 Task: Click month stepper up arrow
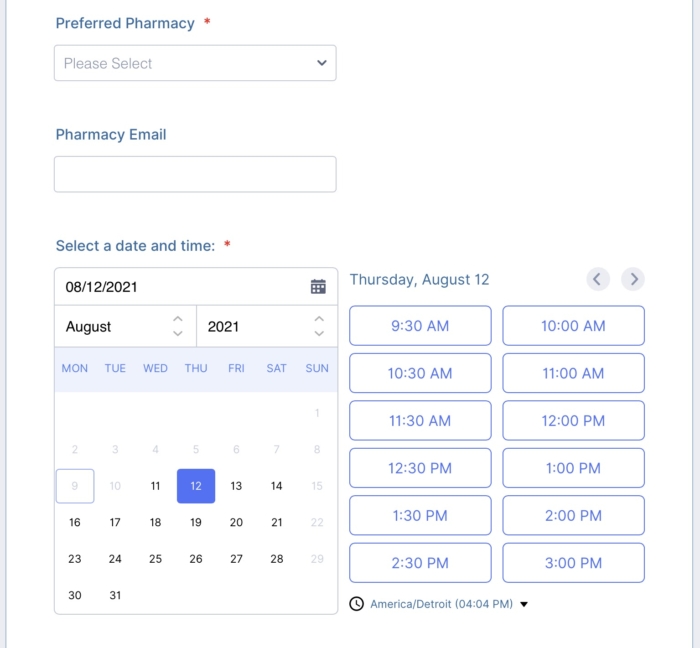tap(178, 319)
